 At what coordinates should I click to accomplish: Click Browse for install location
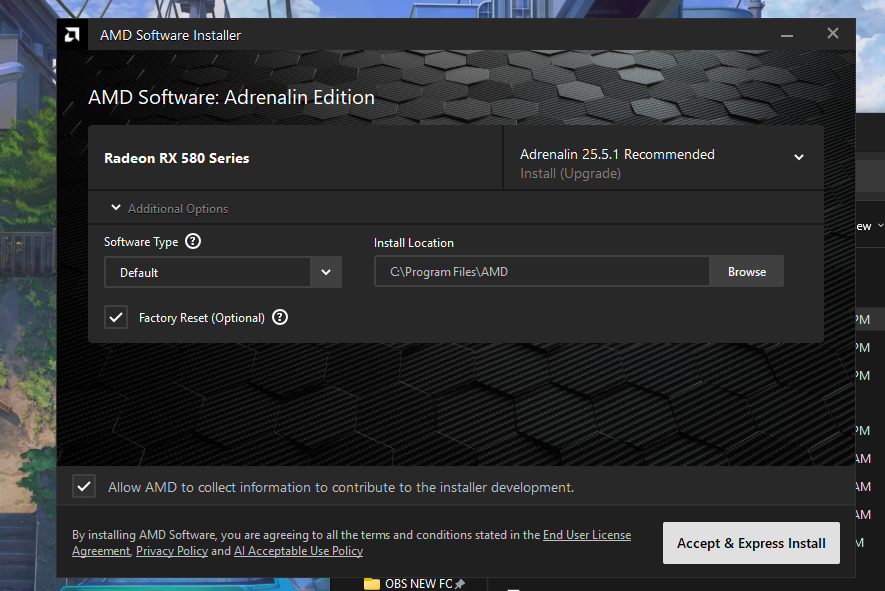(x=747, y=272)
